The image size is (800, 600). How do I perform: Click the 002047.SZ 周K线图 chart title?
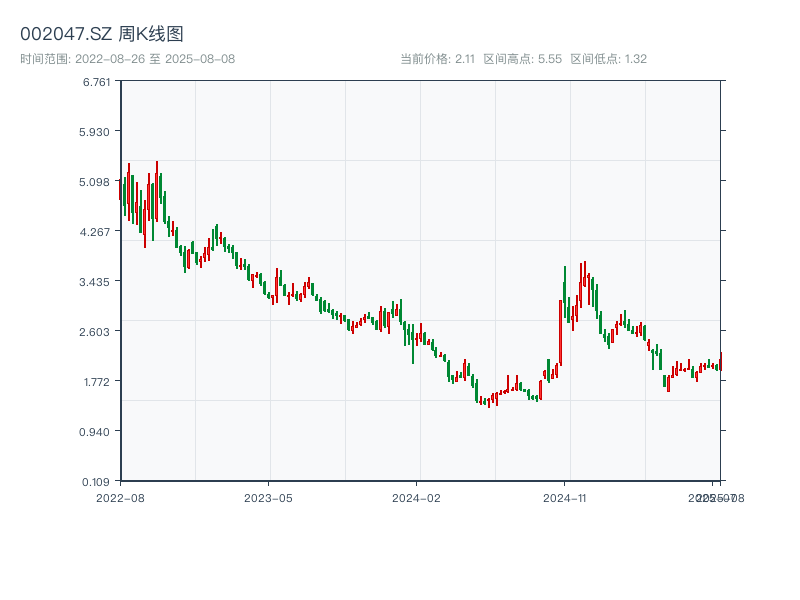pos(102,35)
